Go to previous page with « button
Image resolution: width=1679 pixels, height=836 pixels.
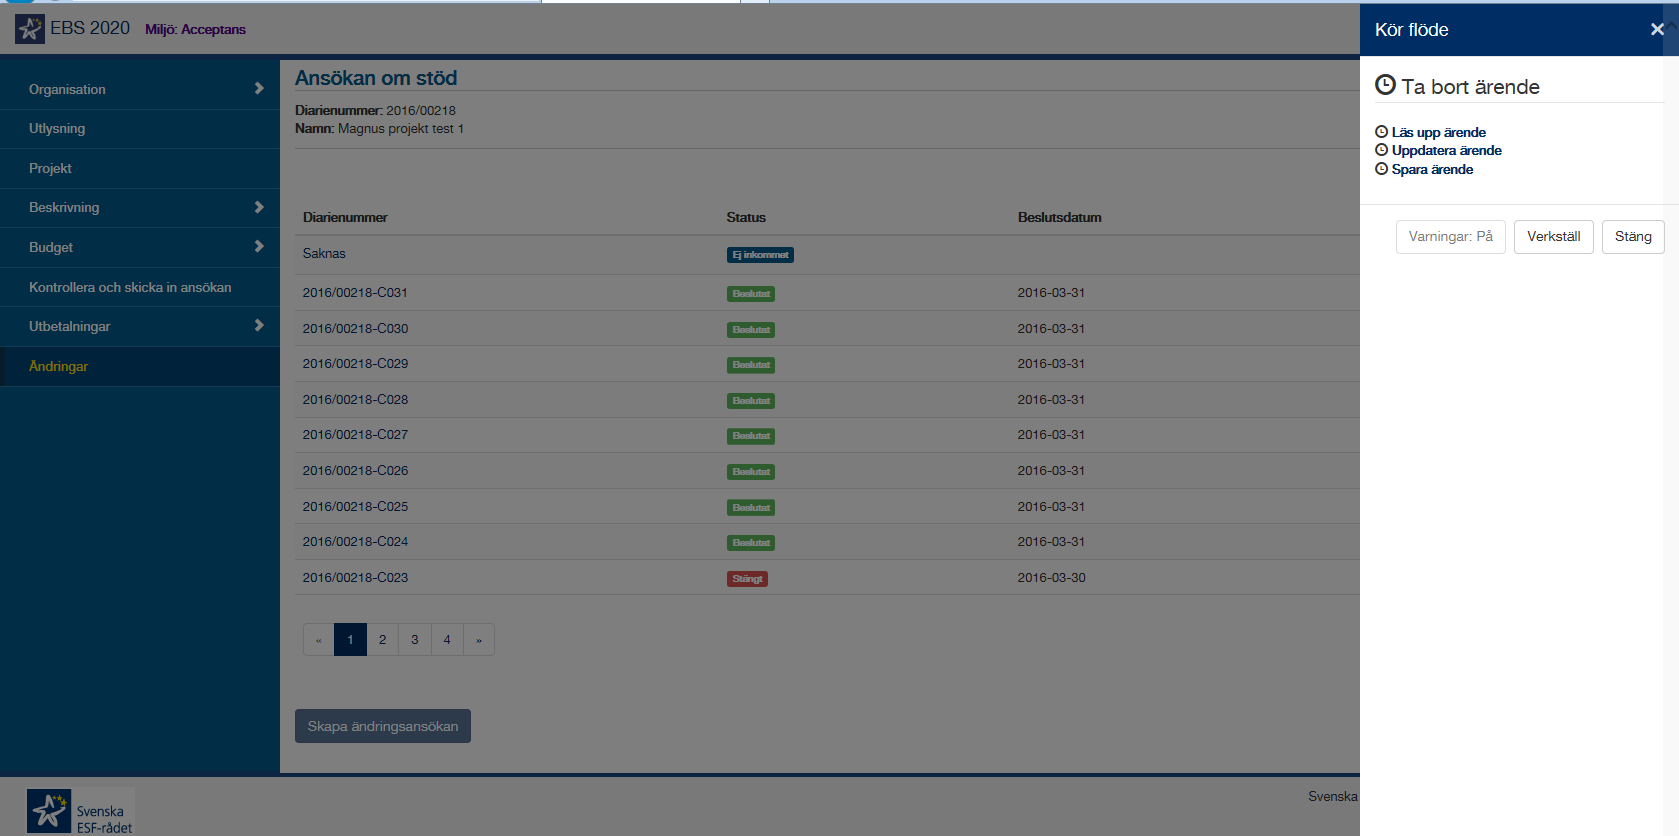pos(318,640)
